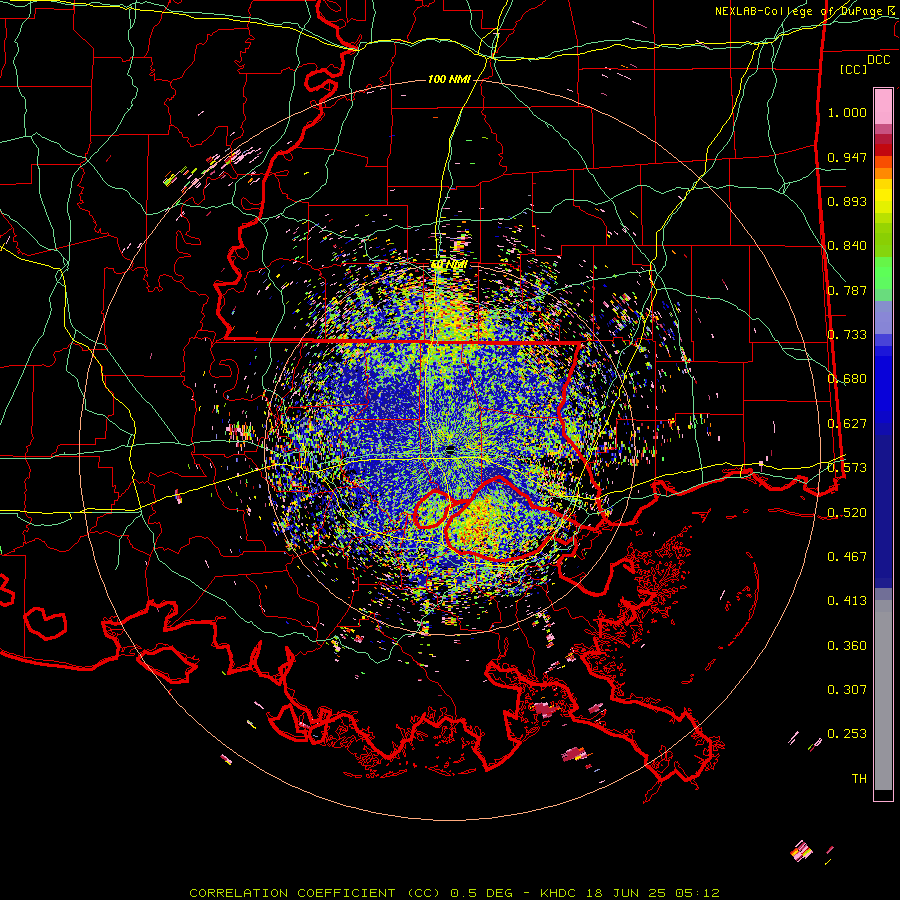The image size is (900, 900).
Task: Click the 0.413 legend value
Action: coord(847,601)
